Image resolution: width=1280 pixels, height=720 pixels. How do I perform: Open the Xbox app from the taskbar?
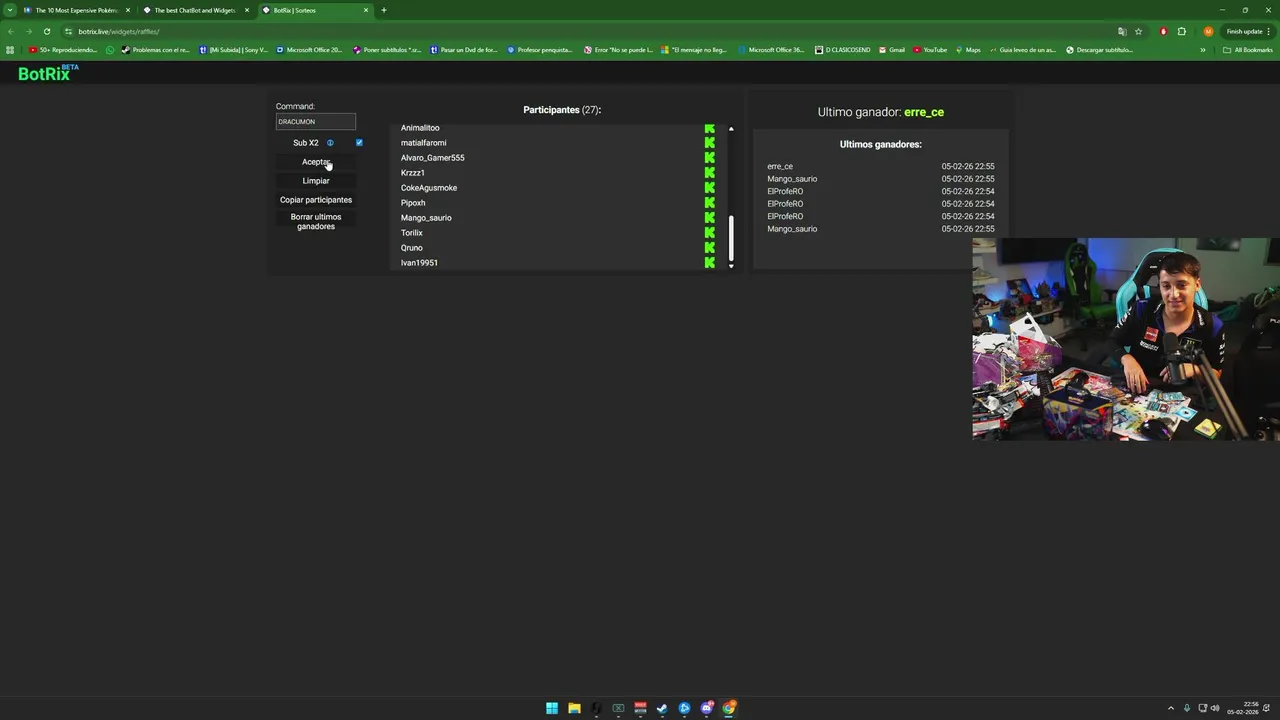point(618,708)
